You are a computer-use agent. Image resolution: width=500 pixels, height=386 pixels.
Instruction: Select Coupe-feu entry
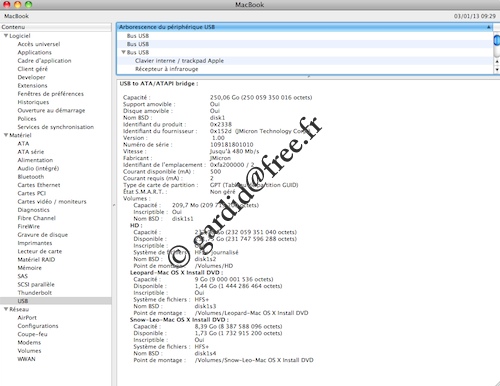click(32, 334)
